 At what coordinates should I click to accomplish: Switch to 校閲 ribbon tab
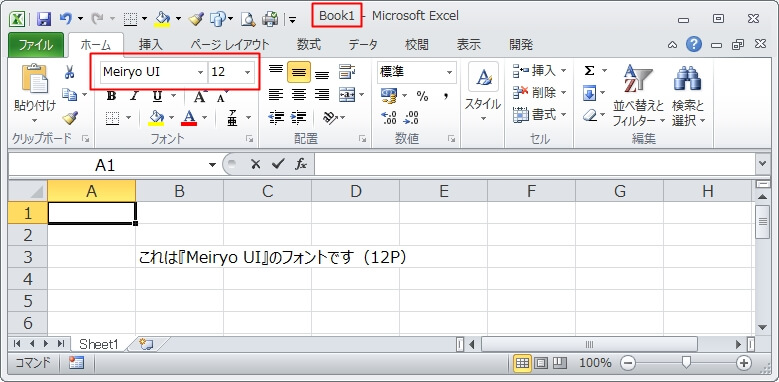[416, 45]
